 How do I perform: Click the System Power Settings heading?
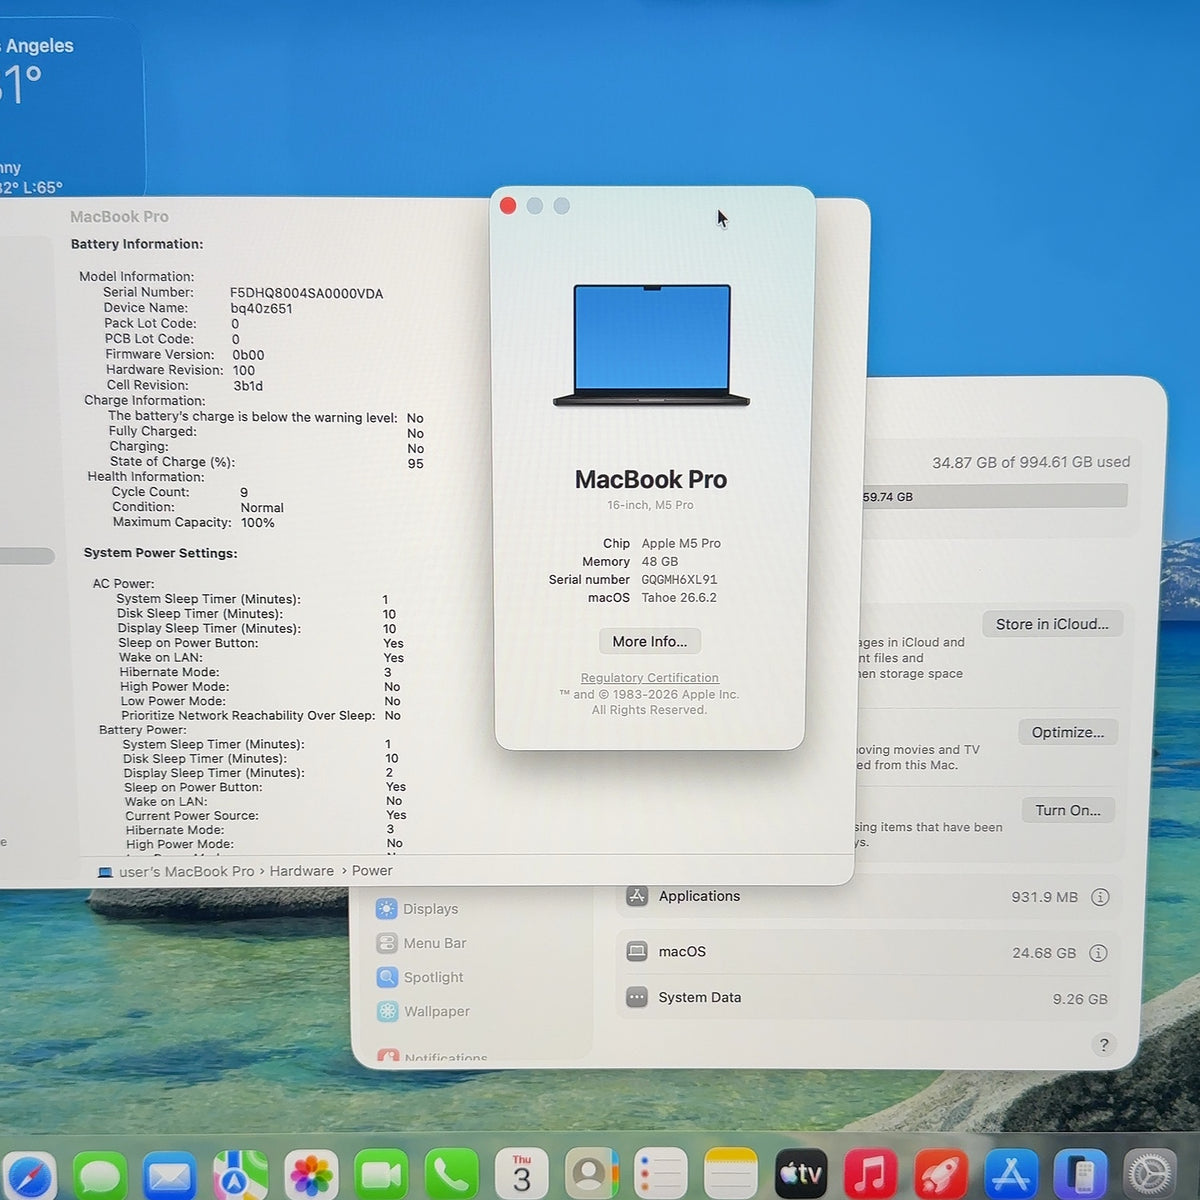160,553
